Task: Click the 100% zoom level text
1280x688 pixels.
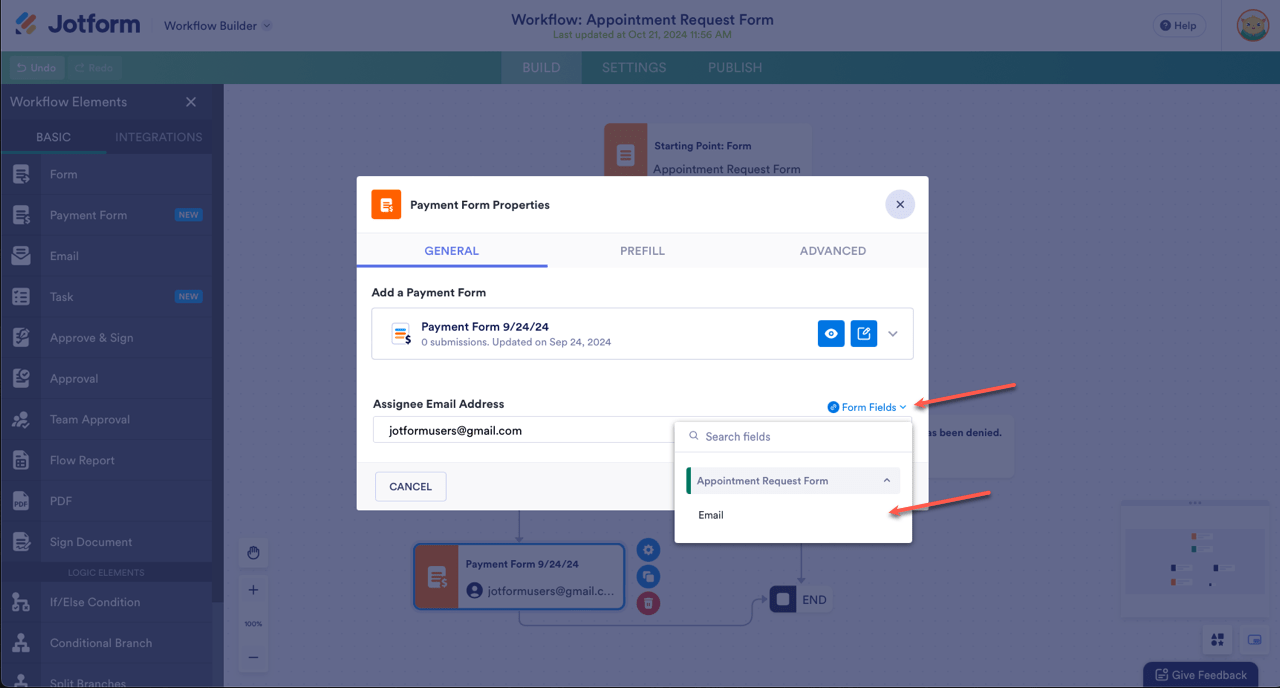Action: coord(253,624)
